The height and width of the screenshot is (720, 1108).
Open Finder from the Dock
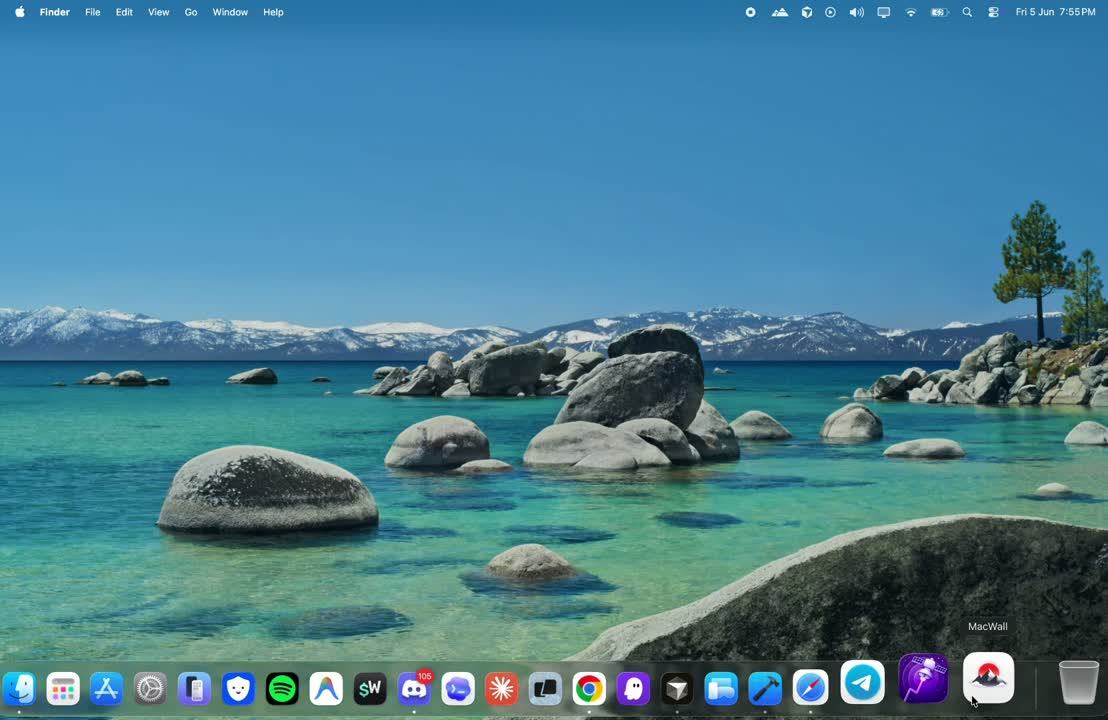19,689
